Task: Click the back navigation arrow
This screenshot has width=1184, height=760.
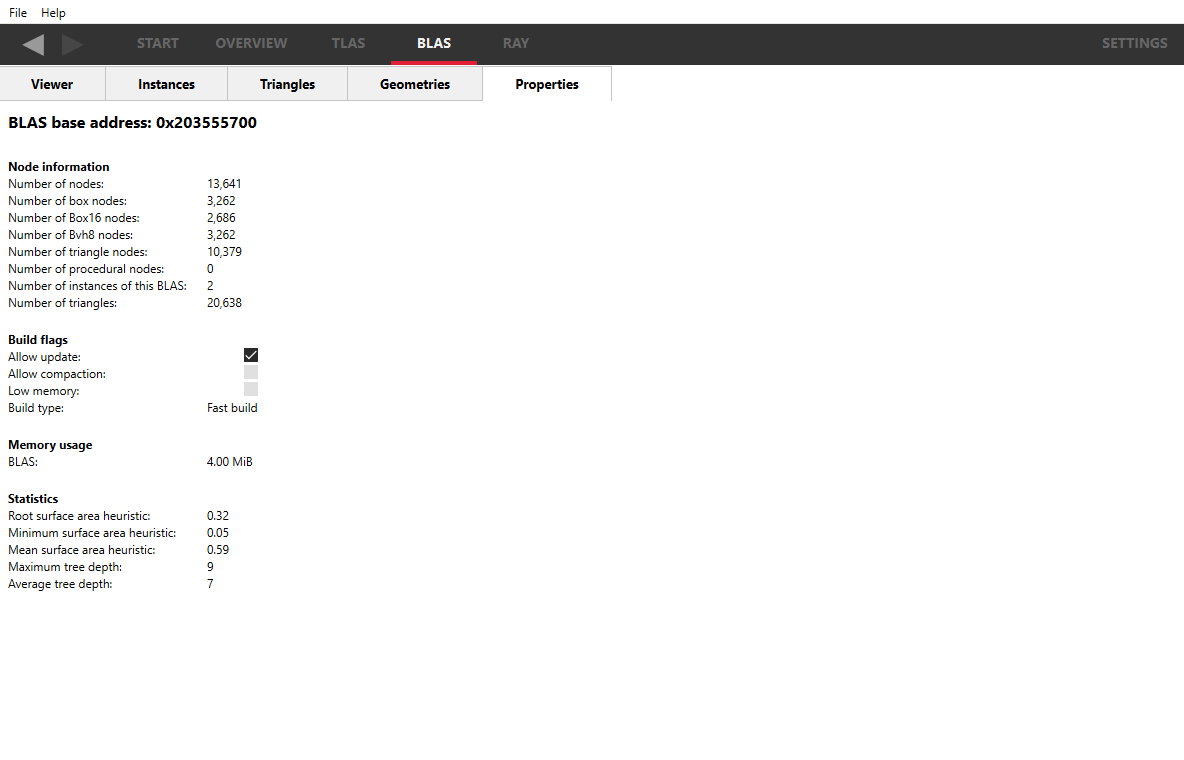Action: [x=33, y=44]
